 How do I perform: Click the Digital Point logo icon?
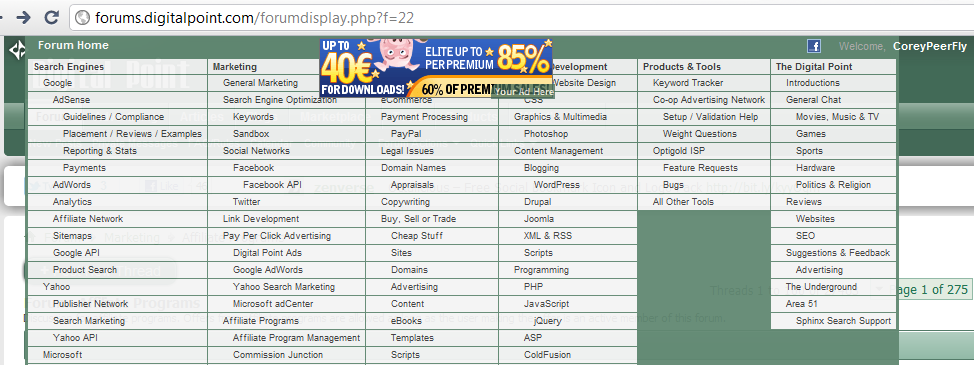click(x=17, y=50)
